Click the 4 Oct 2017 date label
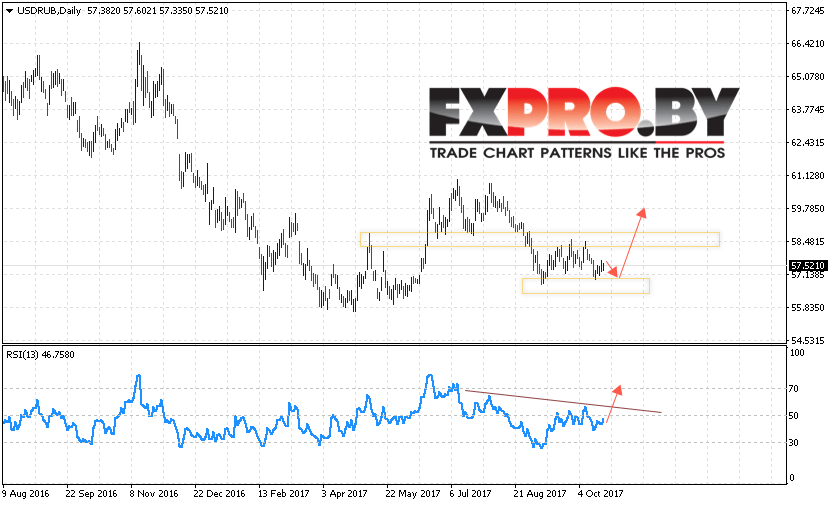This screenshot has height=505, width=829. (600, 493)
